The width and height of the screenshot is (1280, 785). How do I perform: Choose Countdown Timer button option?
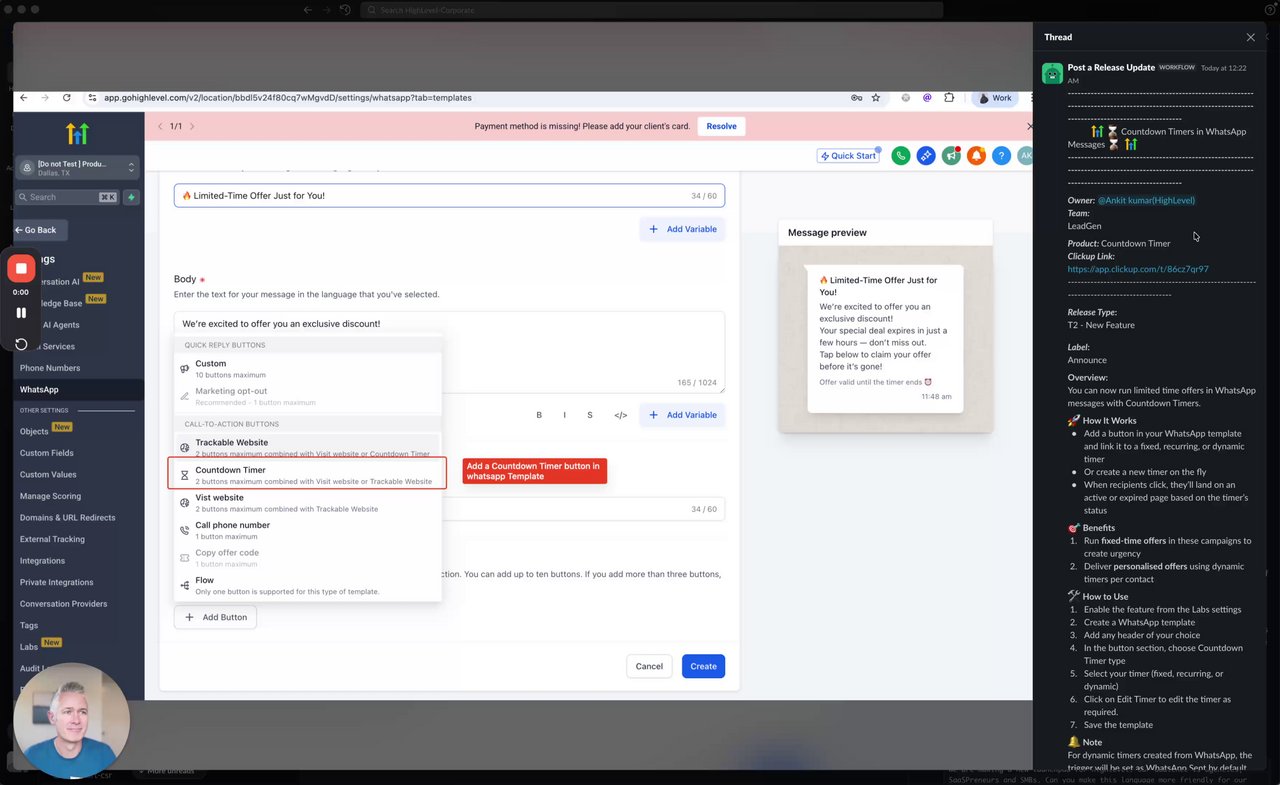(307, 475)
